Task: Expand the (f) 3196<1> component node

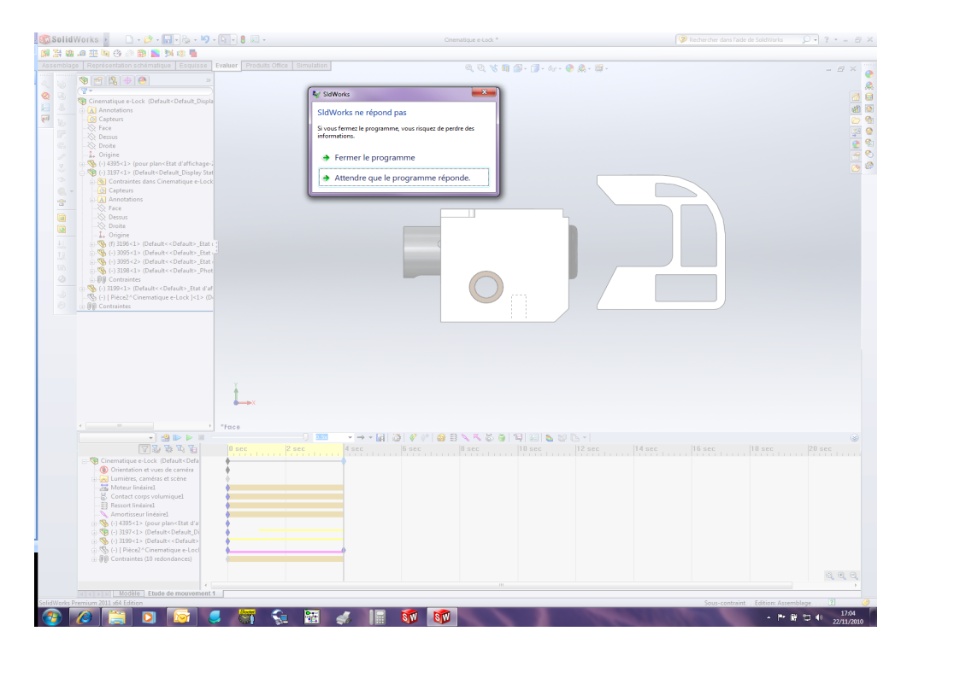Action: click(x=92, y=244)
